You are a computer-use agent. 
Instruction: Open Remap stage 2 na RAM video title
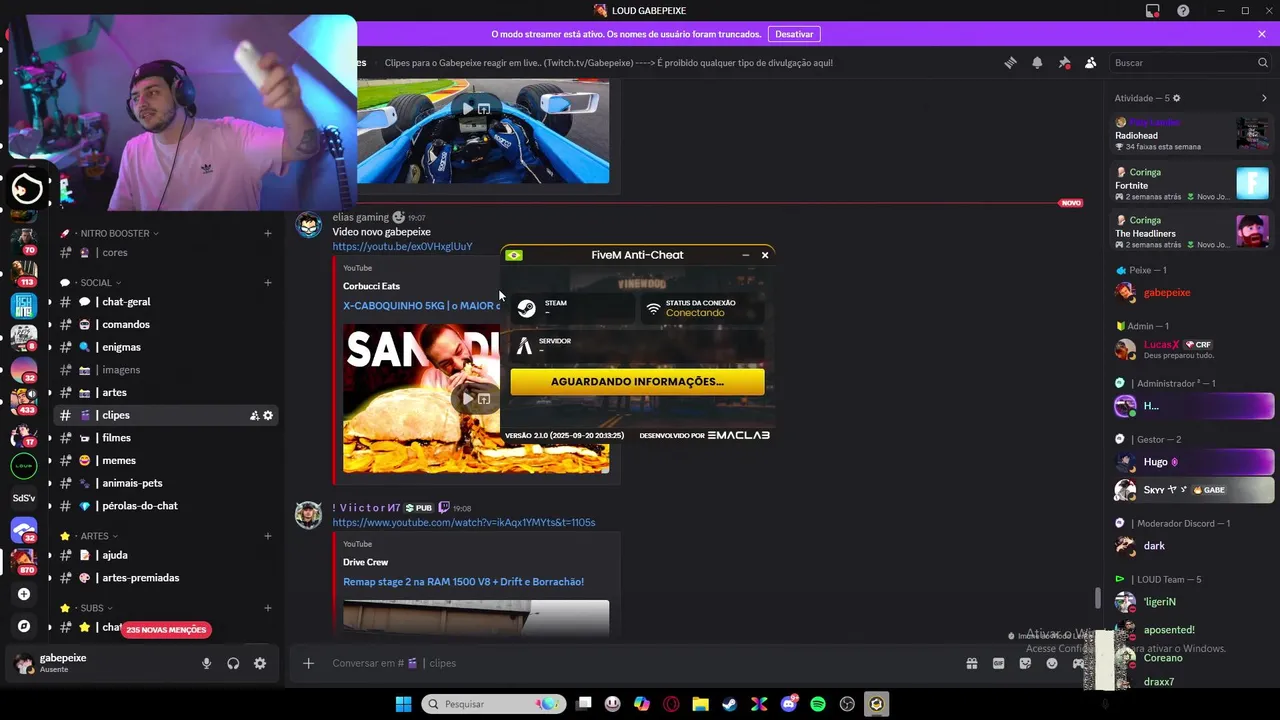pyautogui.click(x=463, y=582)
